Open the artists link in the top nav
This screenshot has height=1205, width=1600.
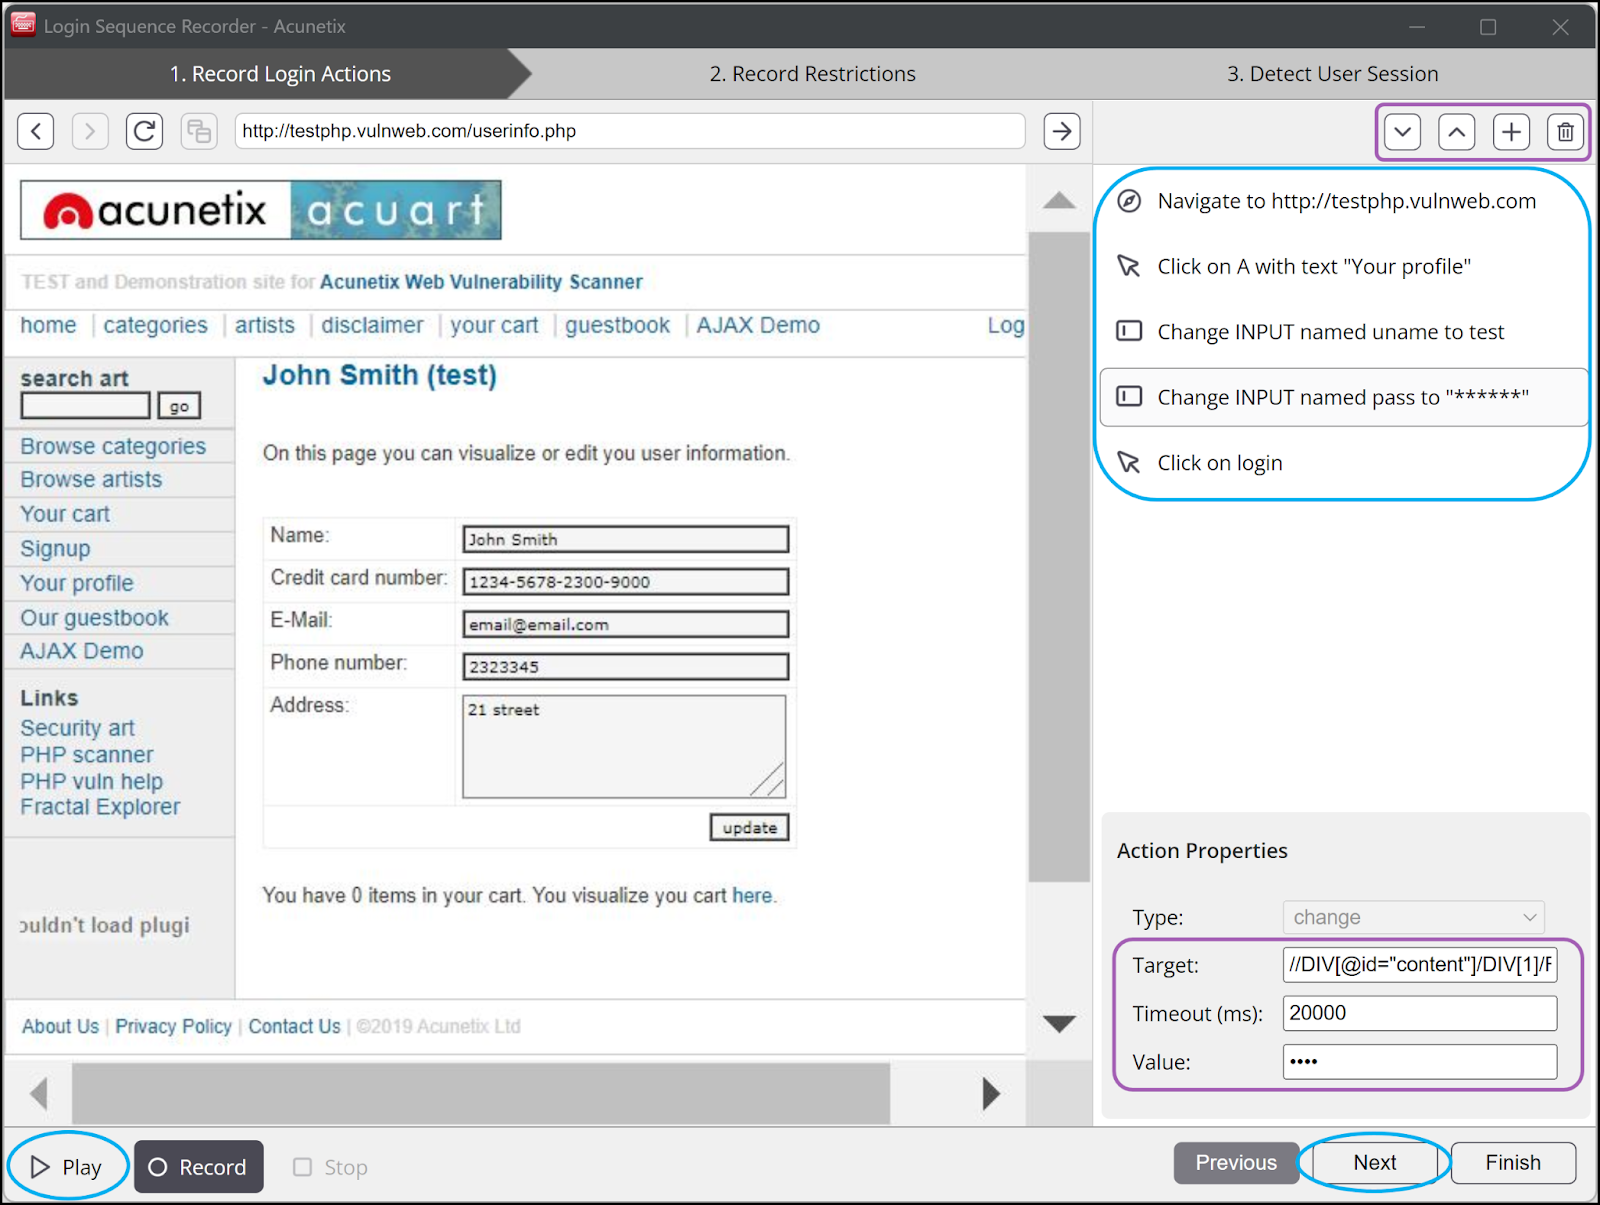coord(265,325)
